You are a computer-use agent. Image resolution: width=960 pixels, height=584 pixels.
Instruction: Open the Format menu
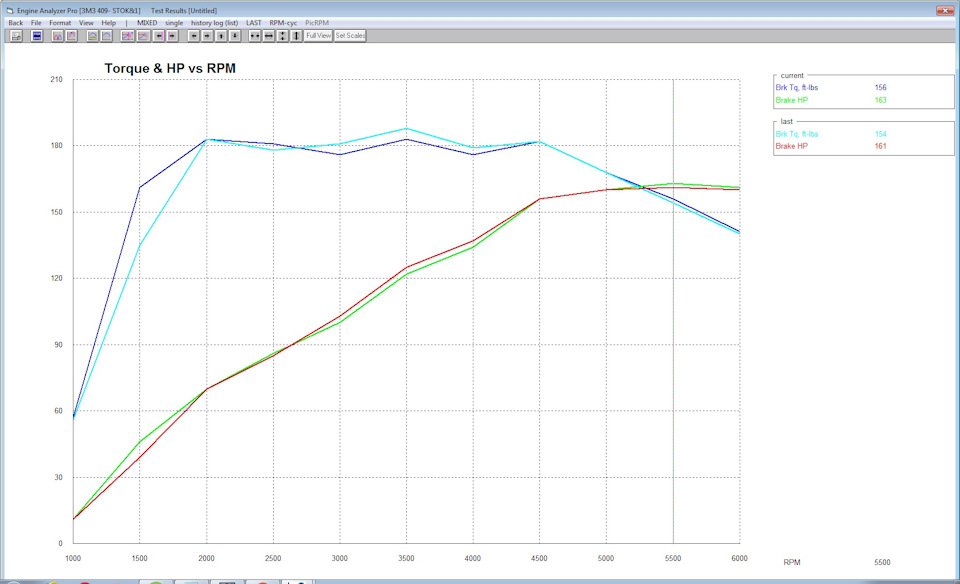tap(60, 22)
